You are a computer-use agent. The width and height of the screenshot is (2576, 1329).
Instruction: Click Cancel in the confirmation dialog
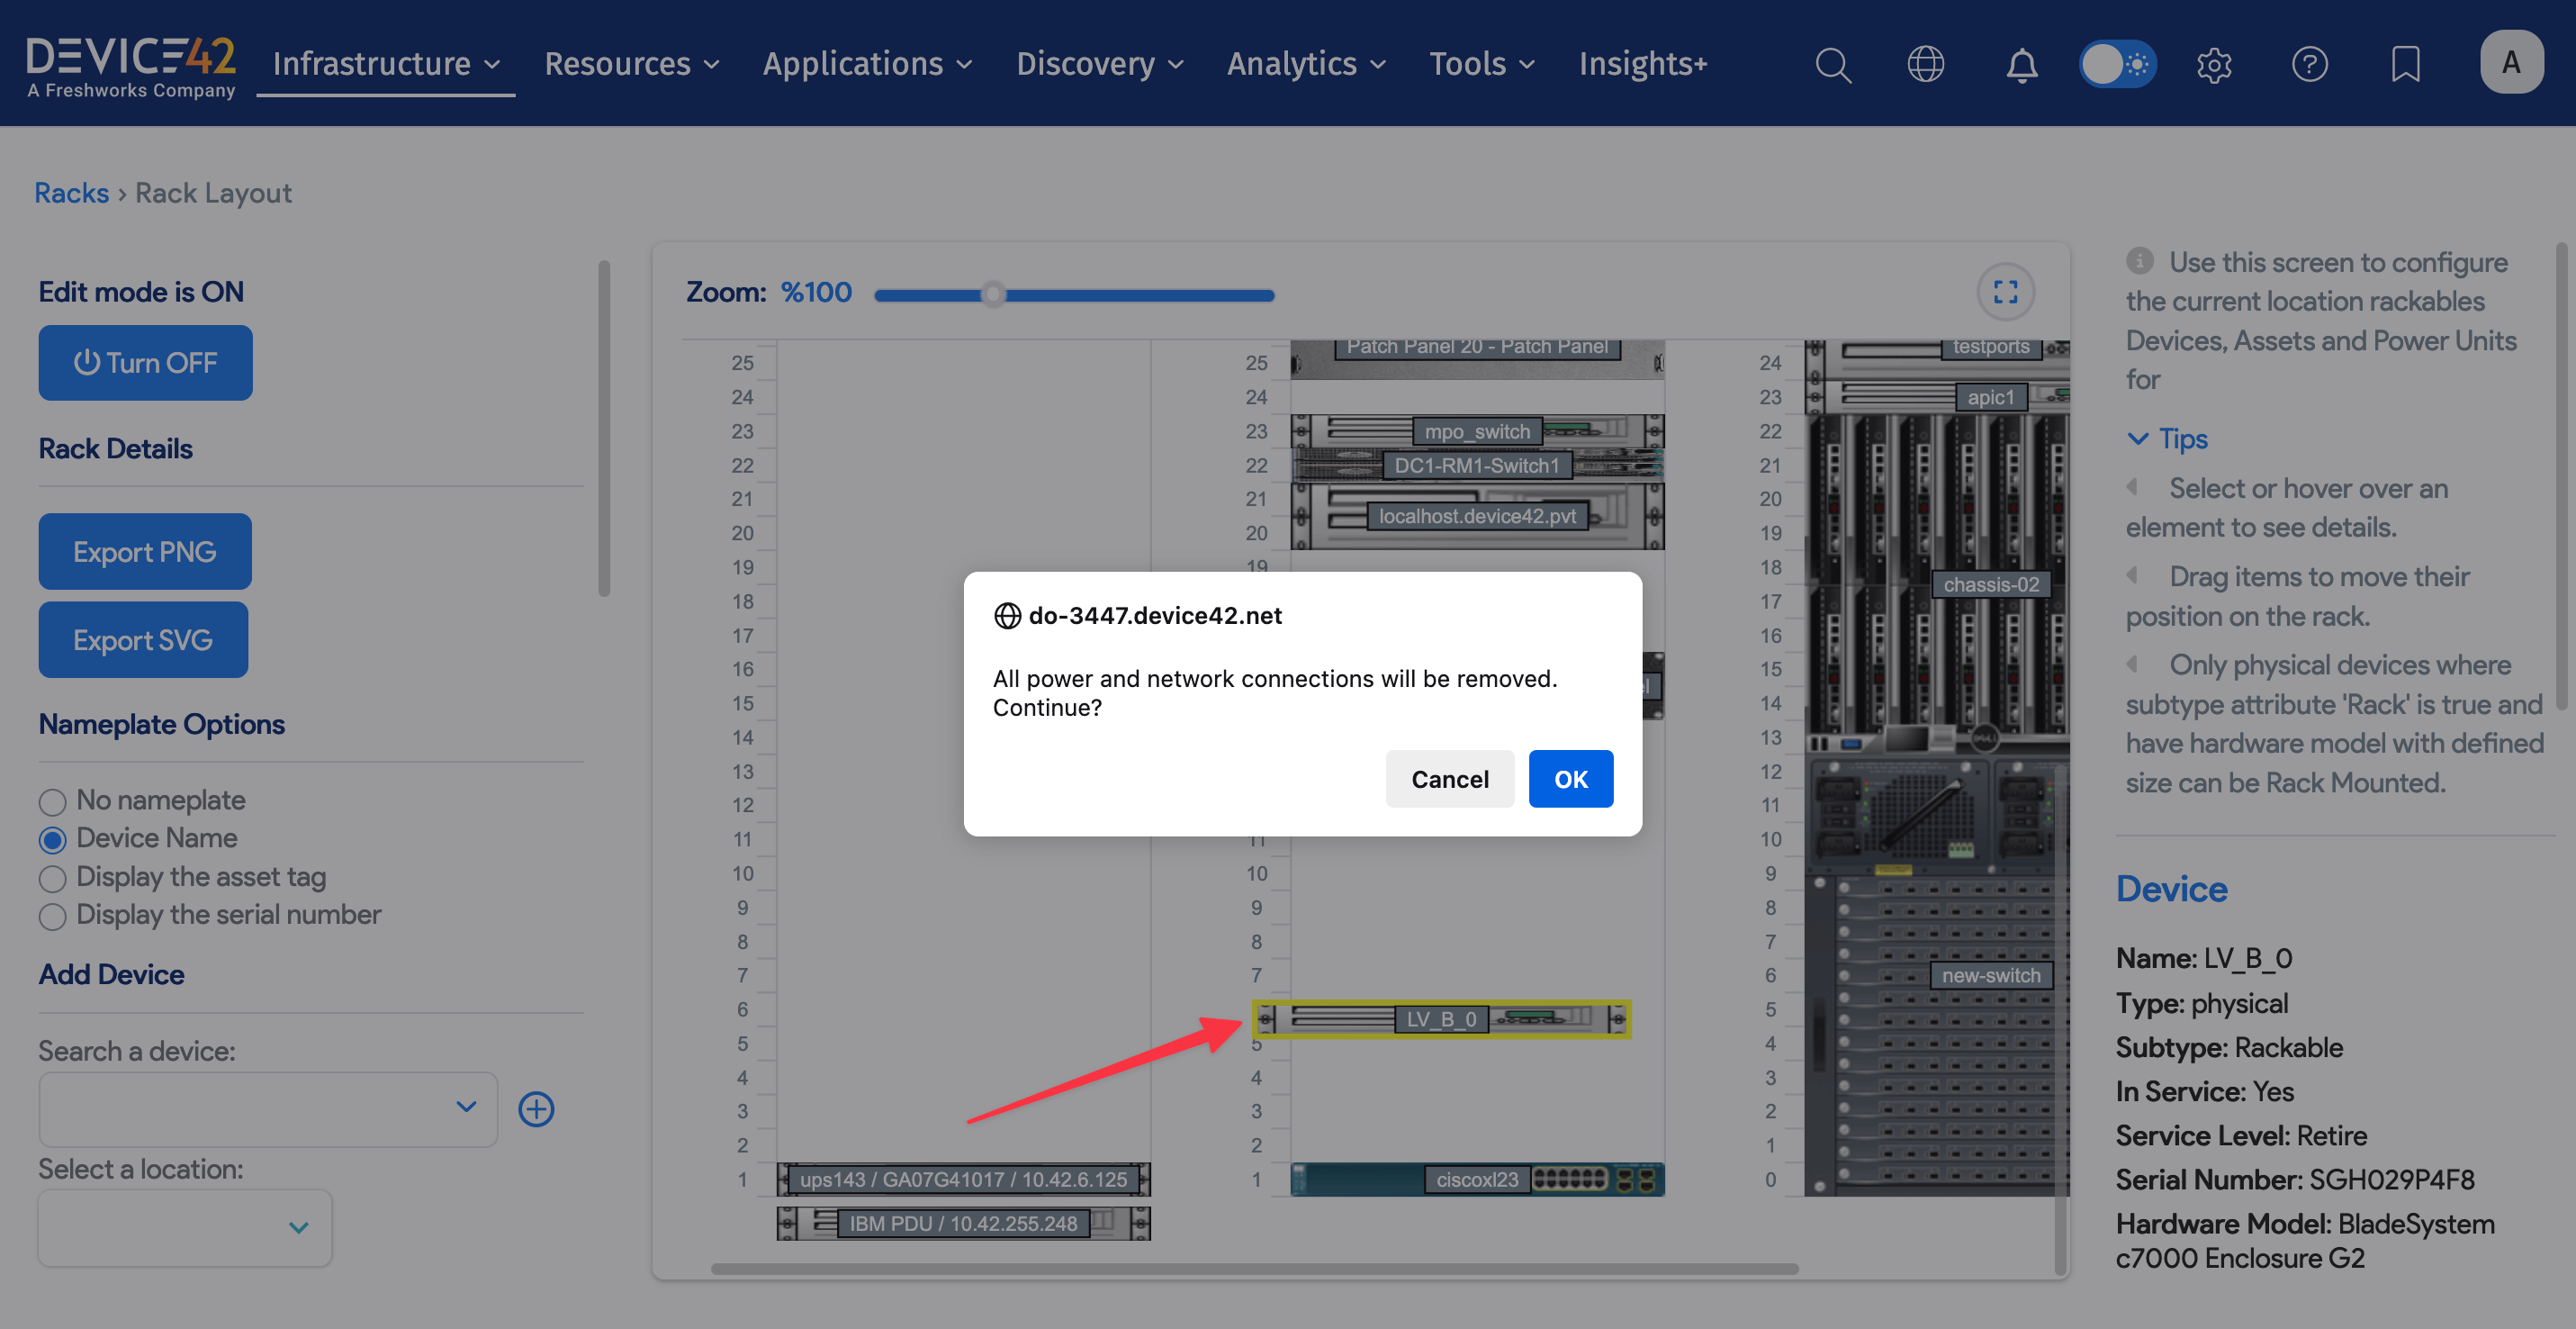coord(1449,779)
